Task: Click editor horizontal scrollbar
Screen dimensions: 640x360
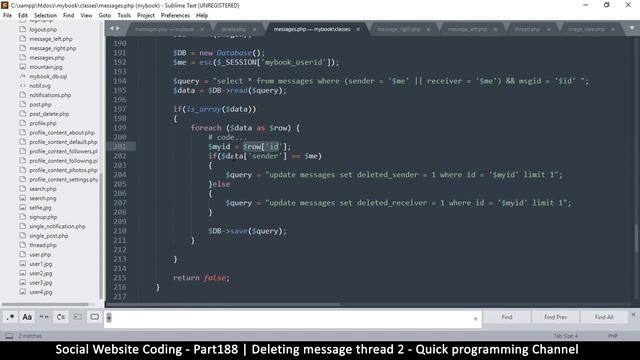Action: 223,304
